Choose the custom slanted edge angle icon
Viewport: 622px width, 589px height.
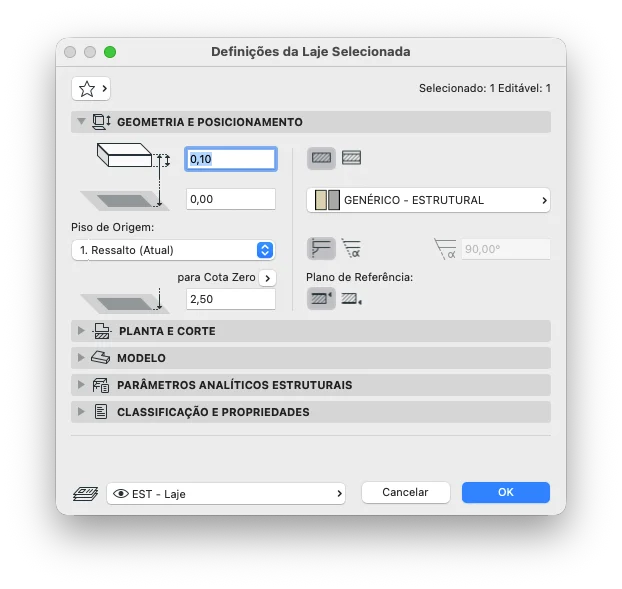(x=351, y=249)
